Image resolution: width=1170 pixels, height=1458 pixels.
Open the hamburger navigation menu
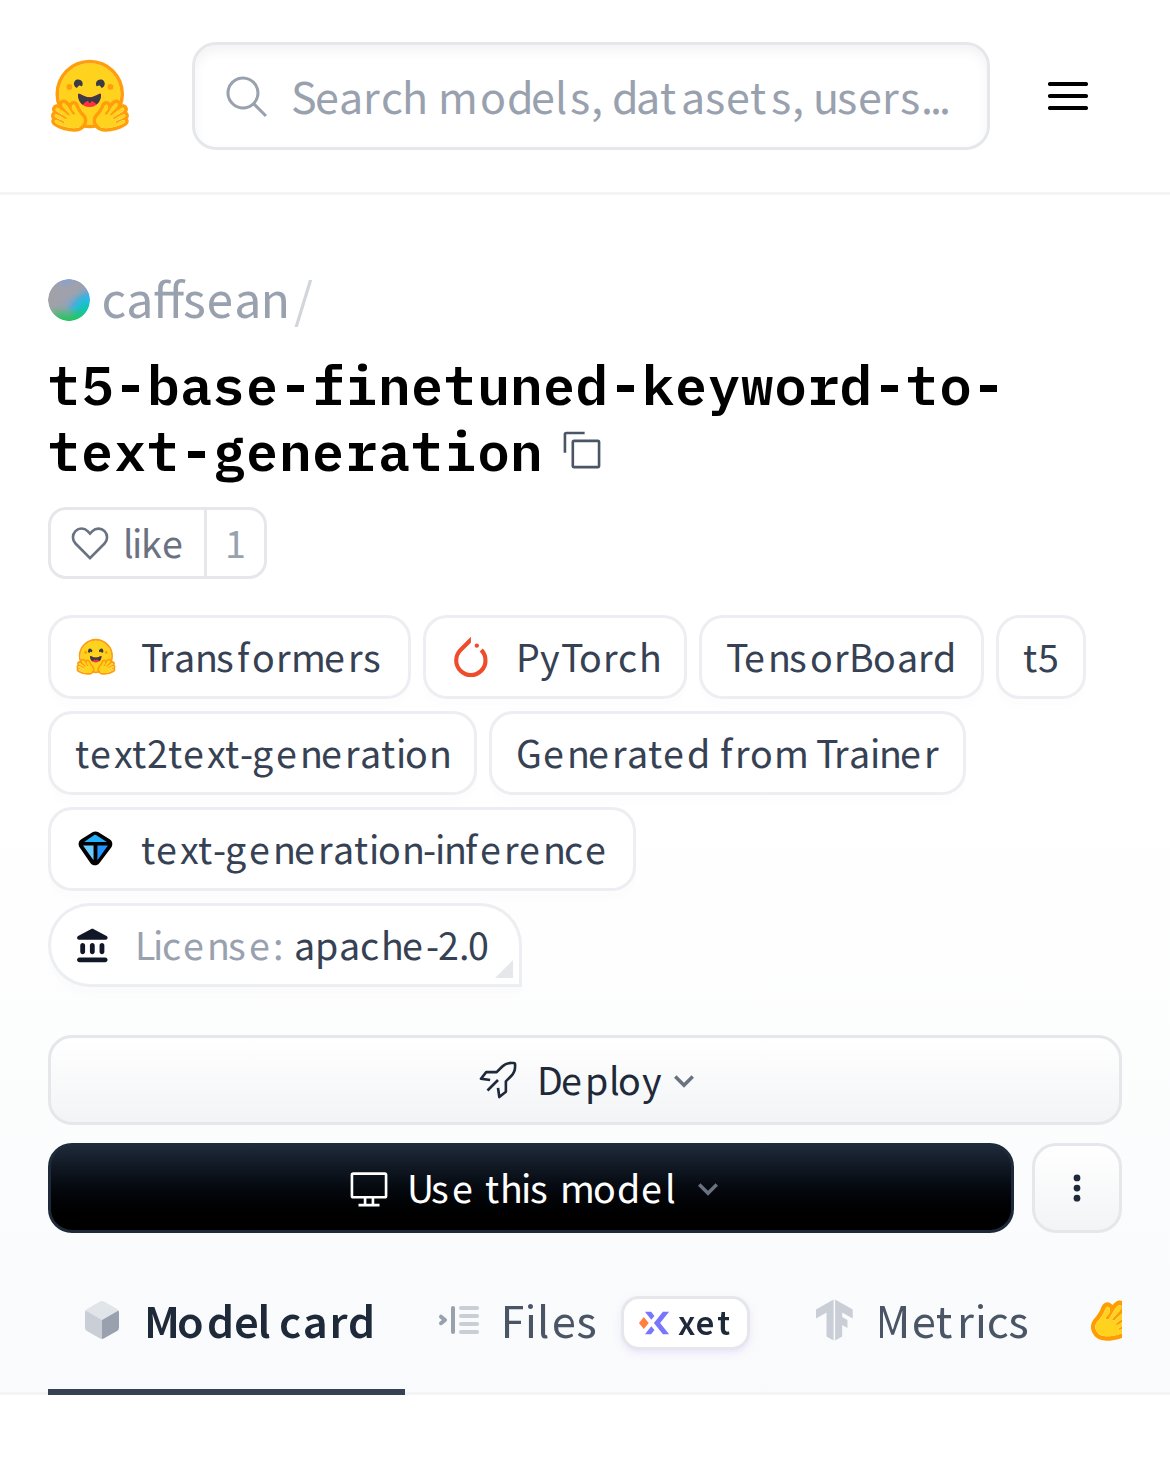pyautogui.click(x=1067, y=96)
